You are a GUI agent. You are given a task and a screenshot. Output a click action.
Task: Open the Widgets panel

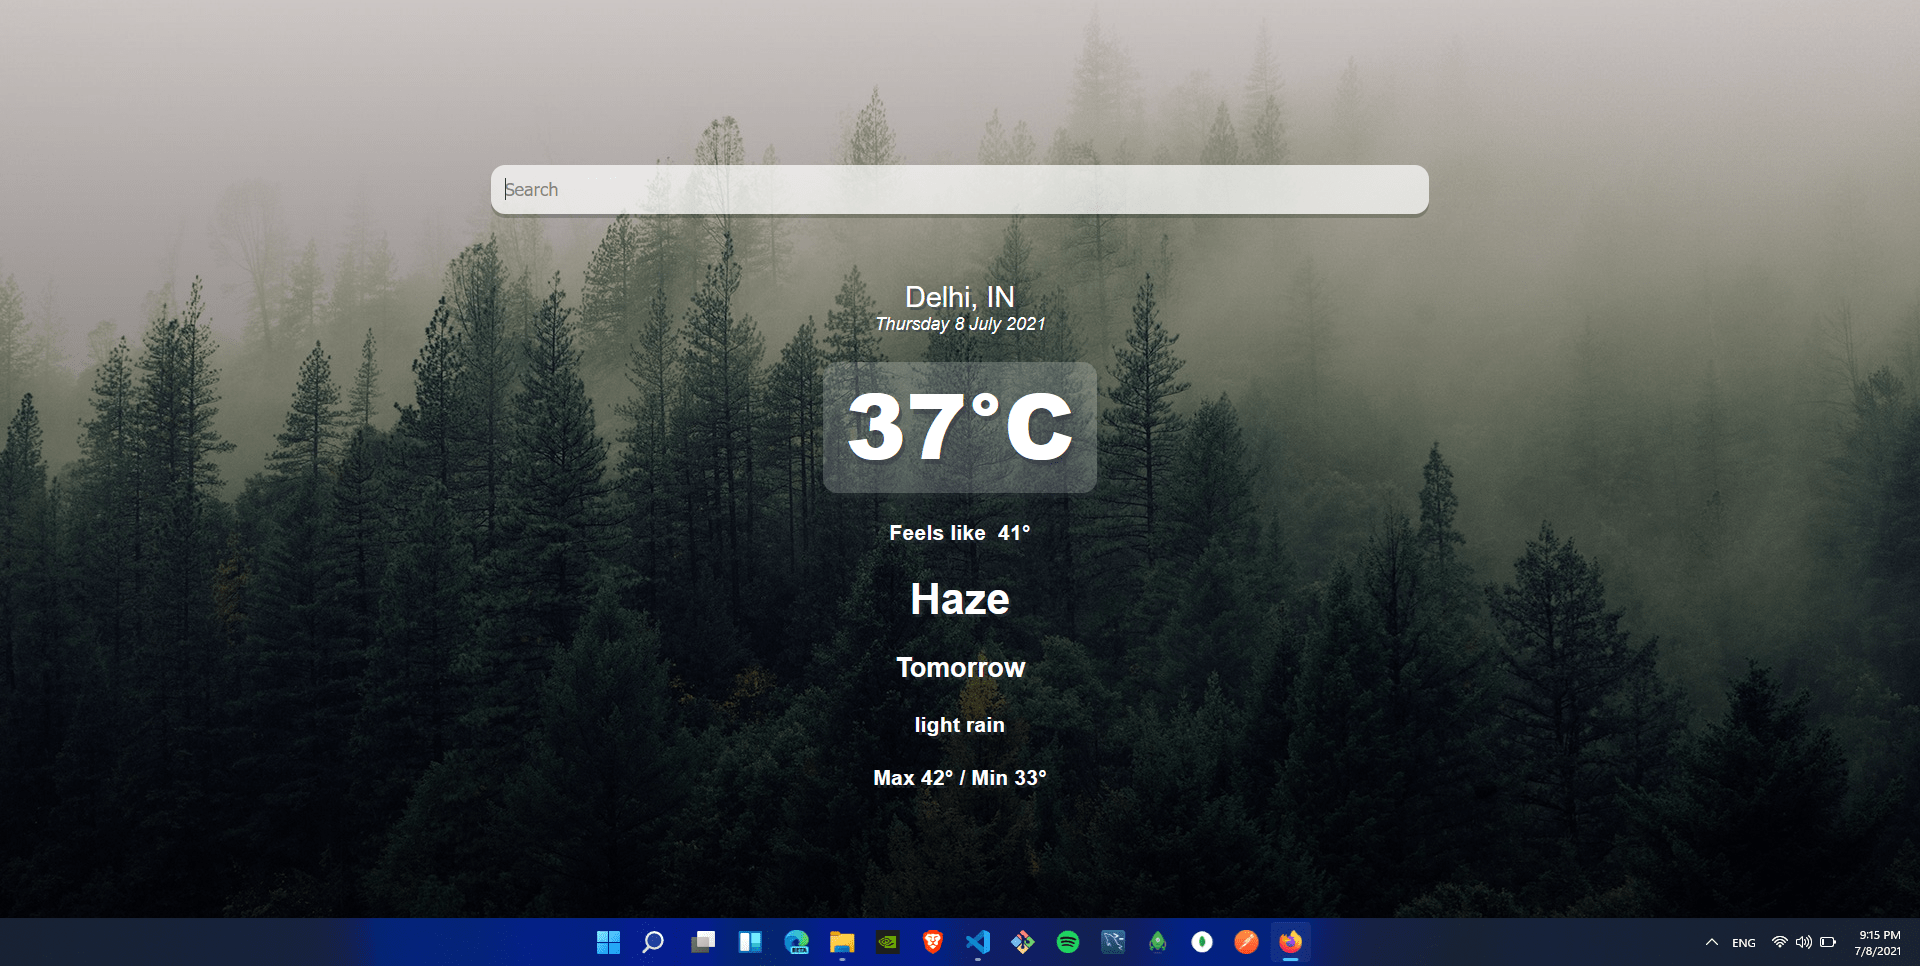[x=749, y=941]
